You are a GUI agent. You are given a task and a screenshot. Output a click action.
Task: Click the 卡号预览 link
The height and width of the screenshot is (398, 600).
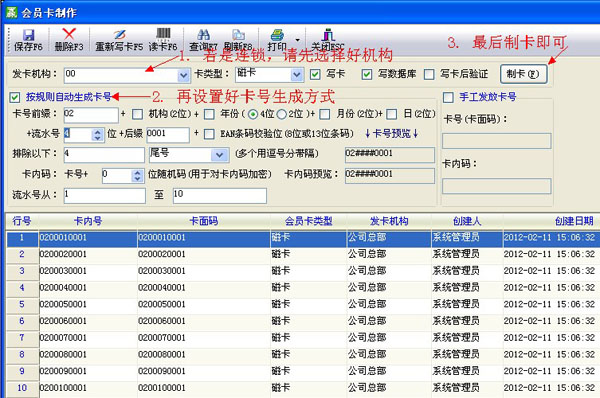(391, 134)
